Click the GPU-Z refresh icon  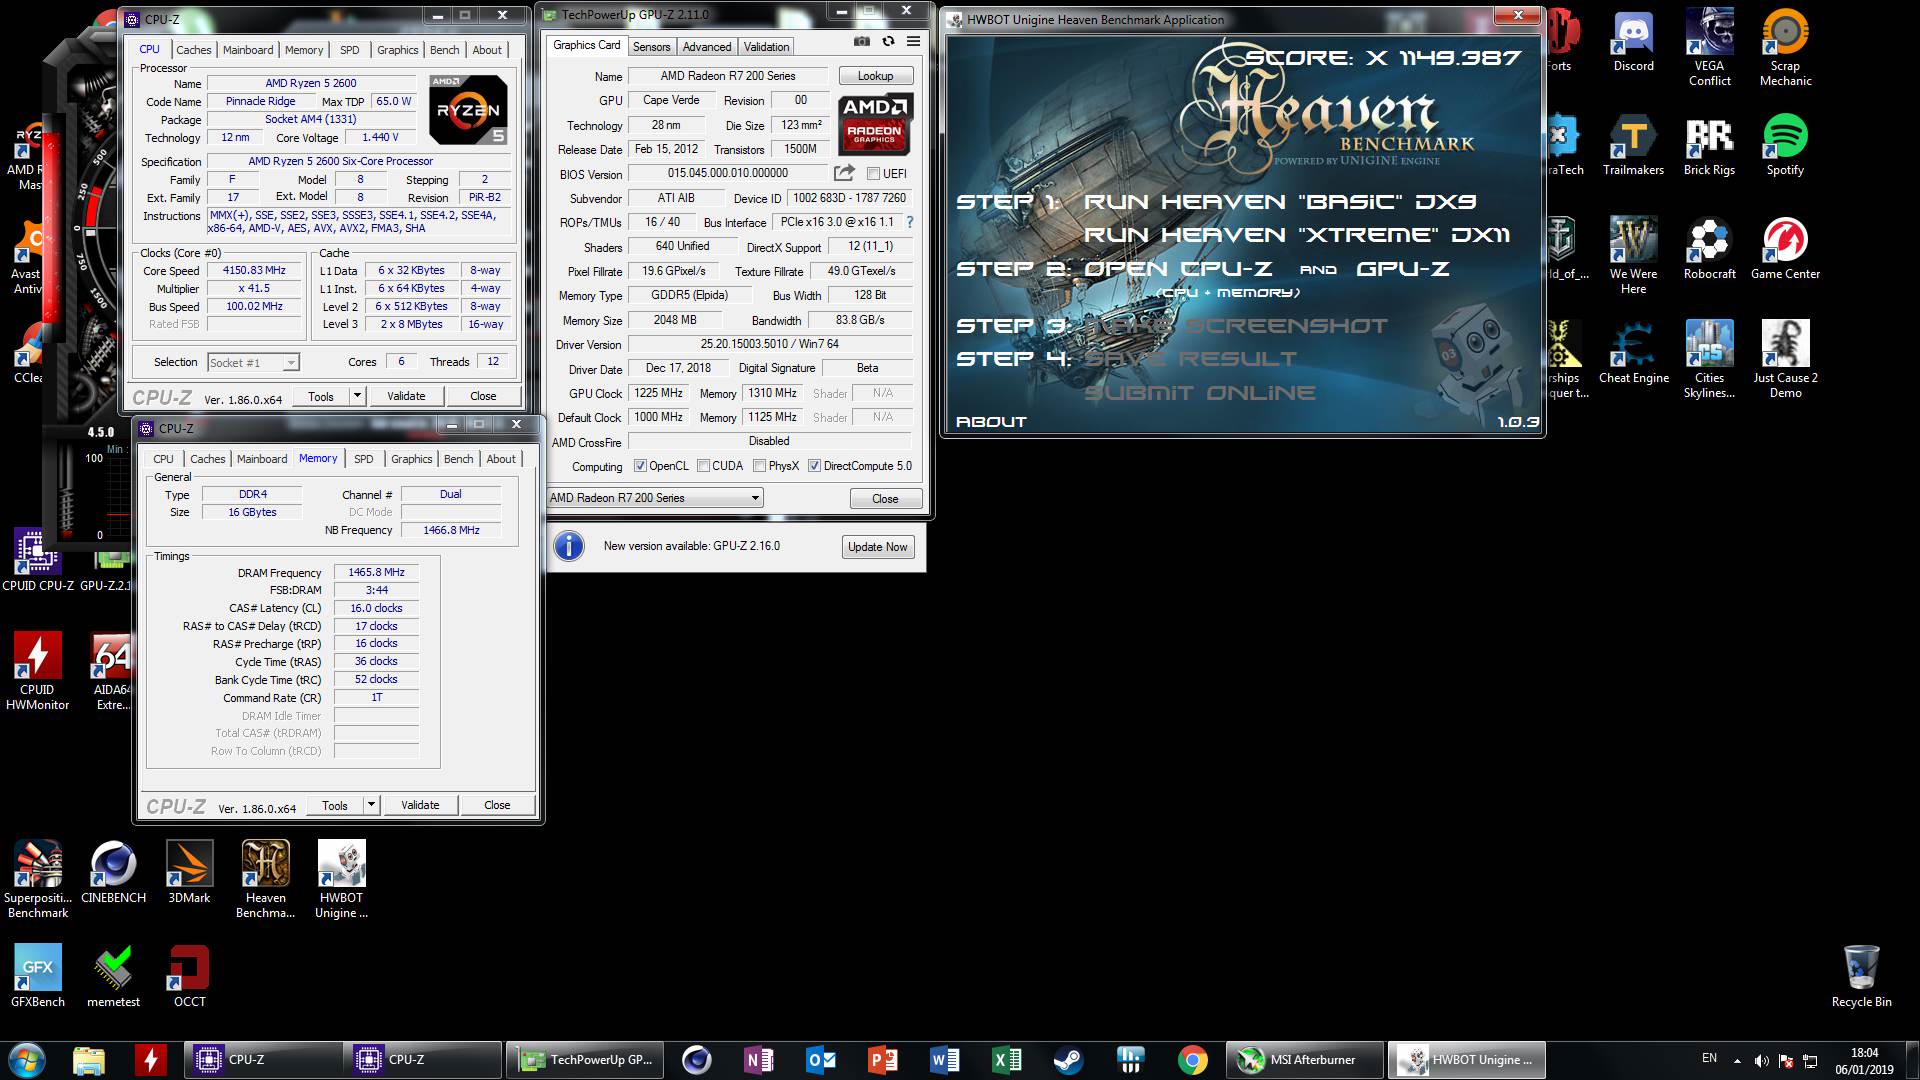coord(888,42)
